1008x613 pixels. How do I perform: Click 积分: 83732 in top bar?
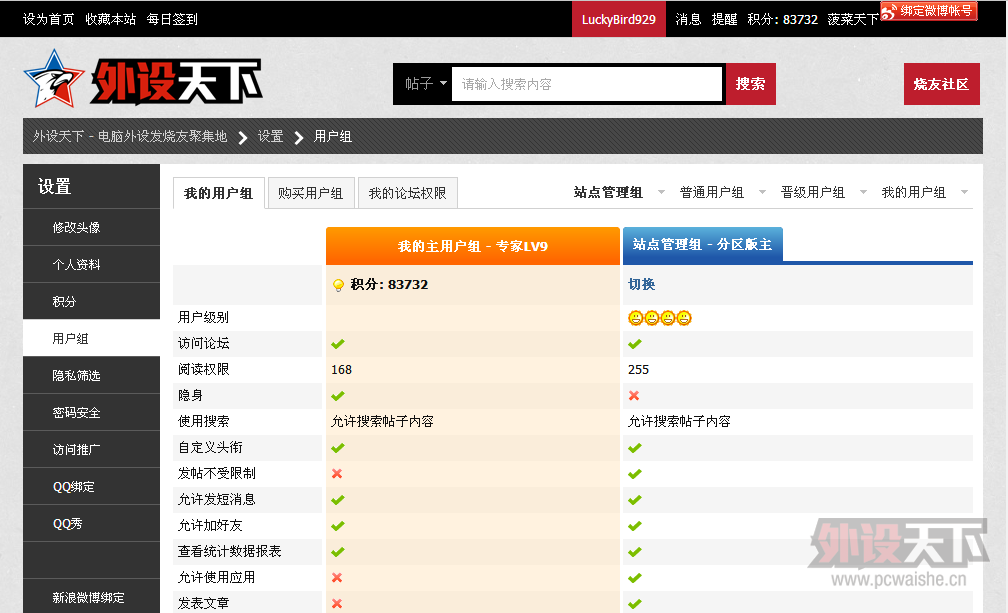pos(782,19)
